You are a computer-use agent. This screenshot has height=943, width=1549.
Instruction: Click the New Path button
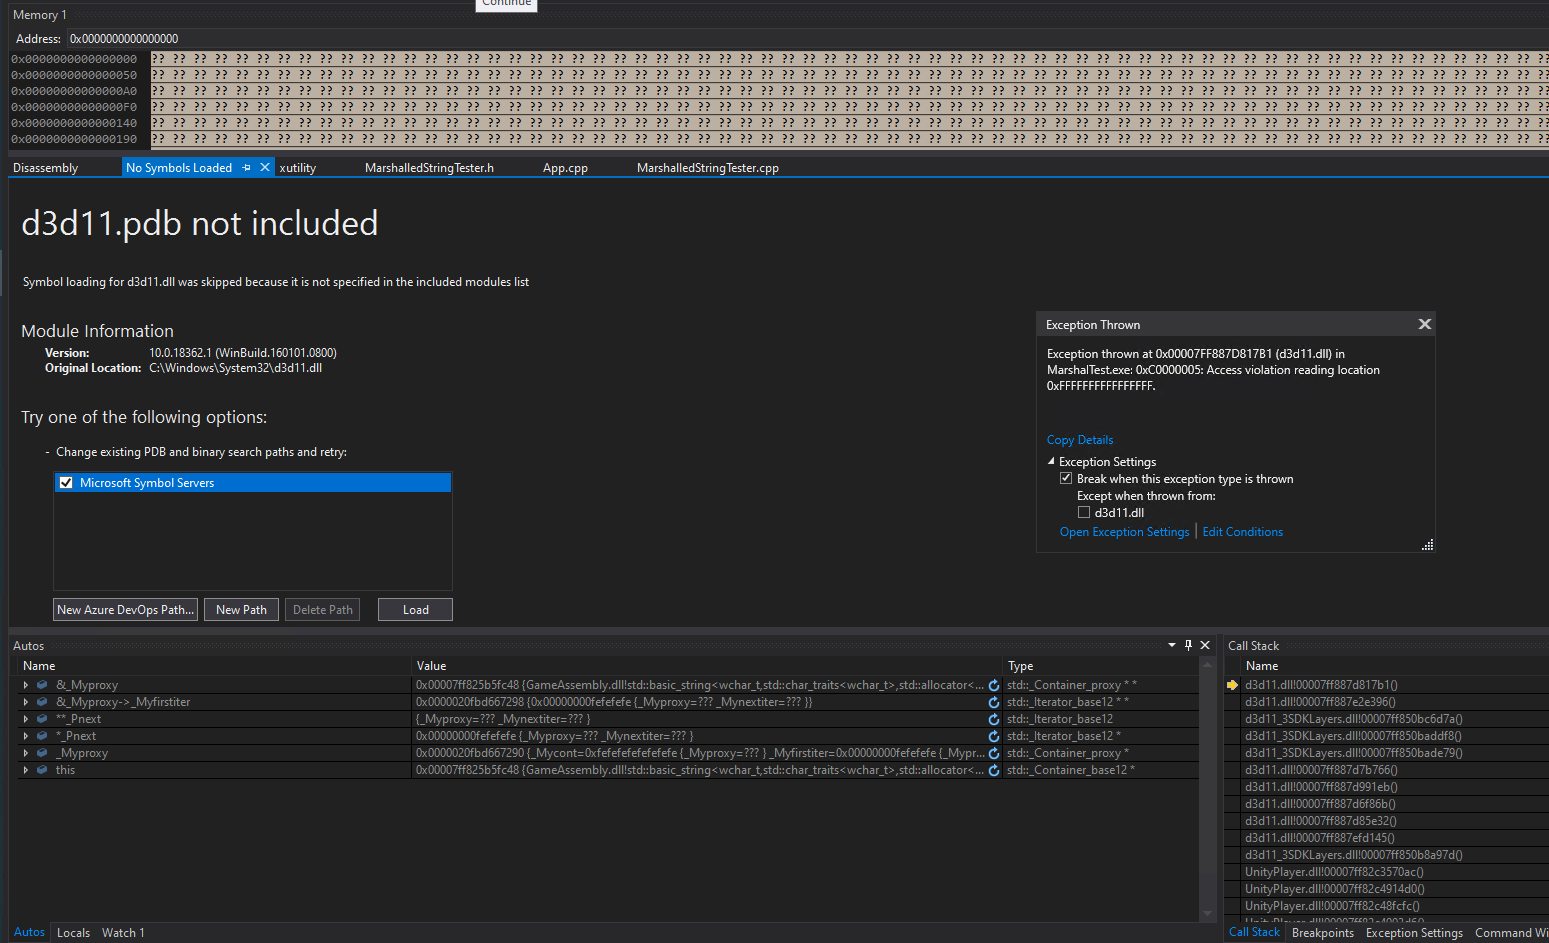click(241, 609)
